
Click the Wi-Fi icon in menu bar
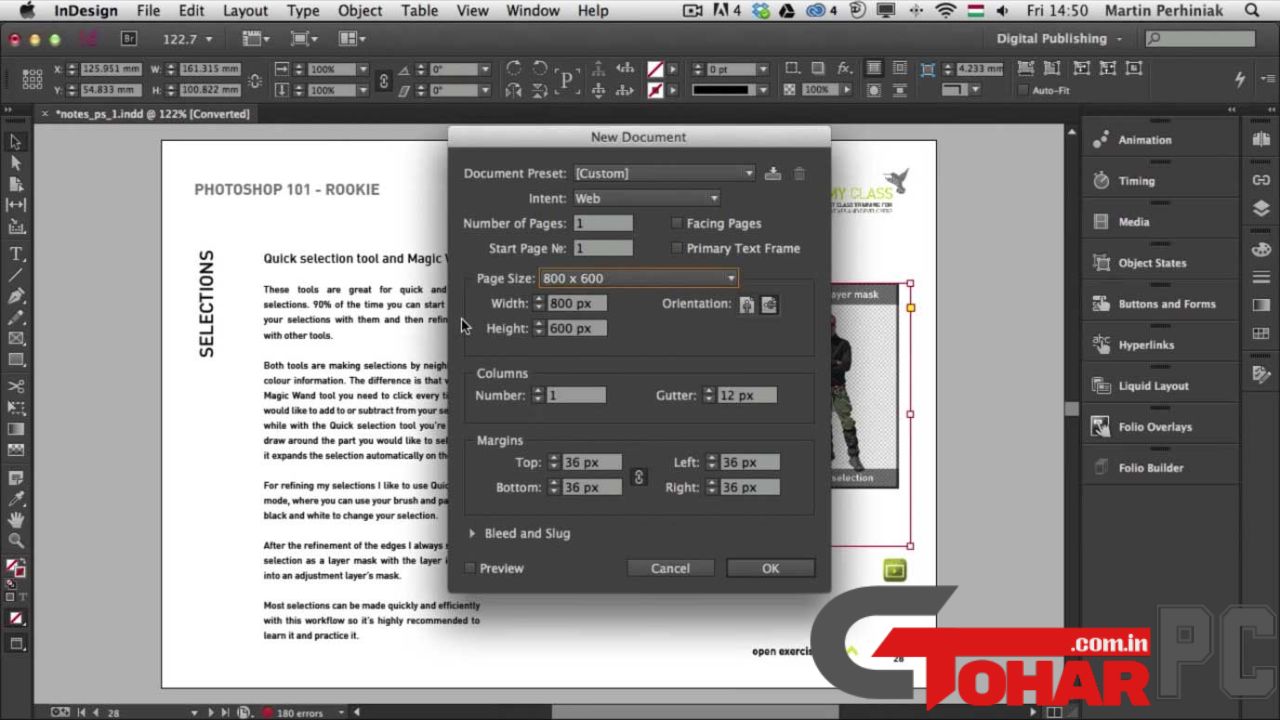[945, 11]
